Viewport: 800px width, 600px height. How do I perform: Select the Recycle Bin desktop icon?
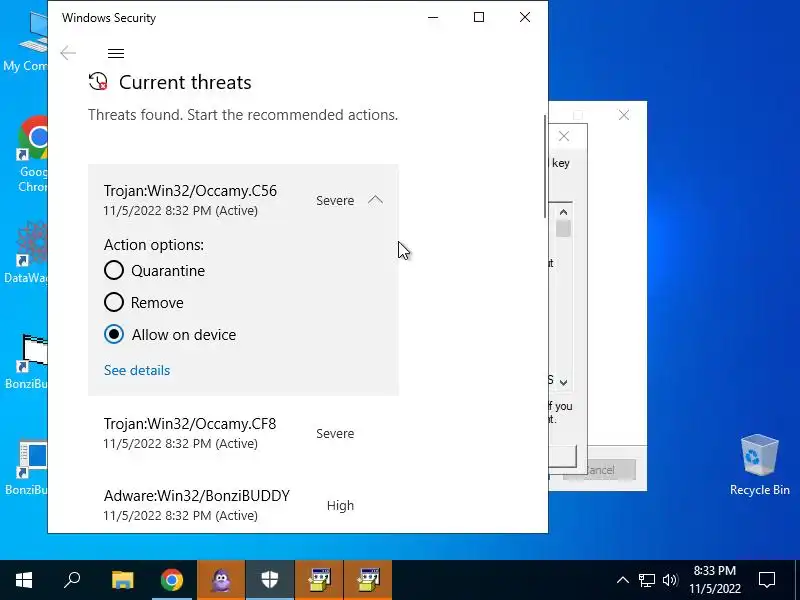point(760,465)
